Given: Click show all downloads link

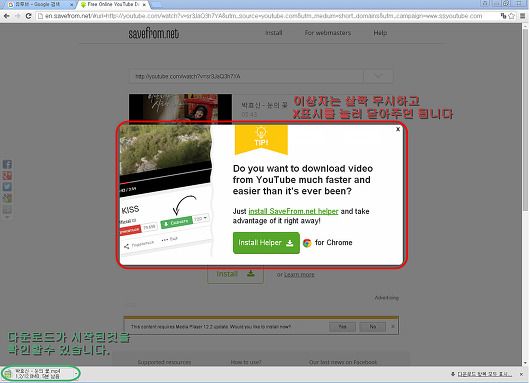Looking at the screenshot, I should (x=484, y=374).
